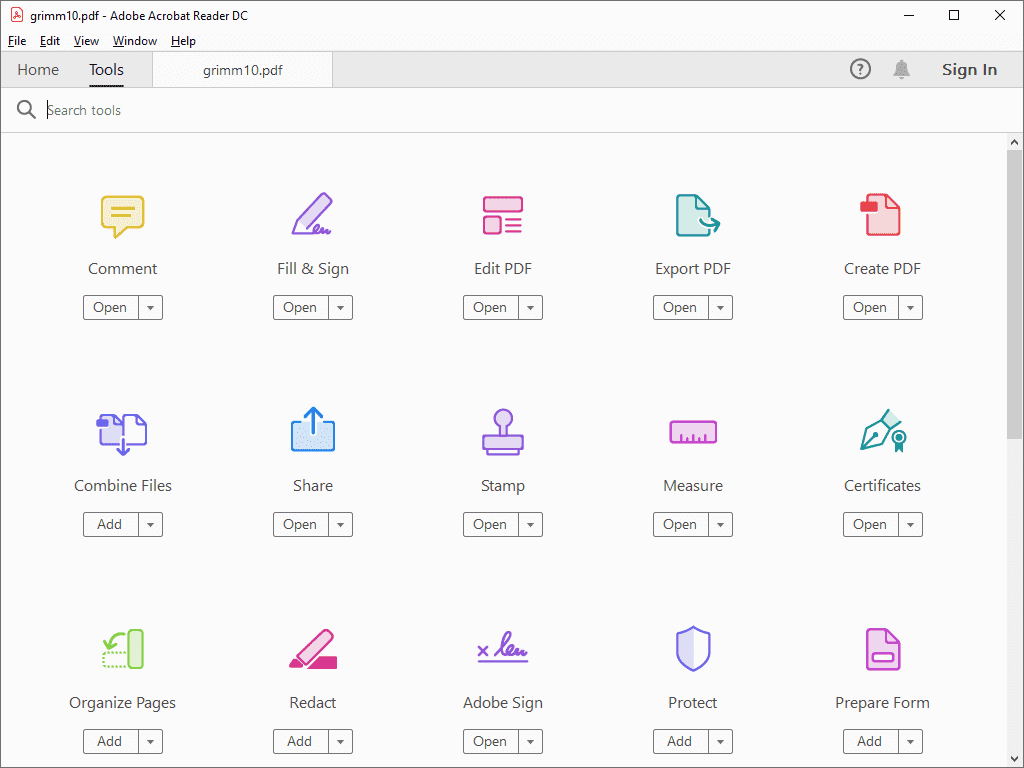The height and width of the screenshot is (768, 1024).
Task: Pick the Stamp tool icon
Action: pyautogui.click(x=503, y=432)
